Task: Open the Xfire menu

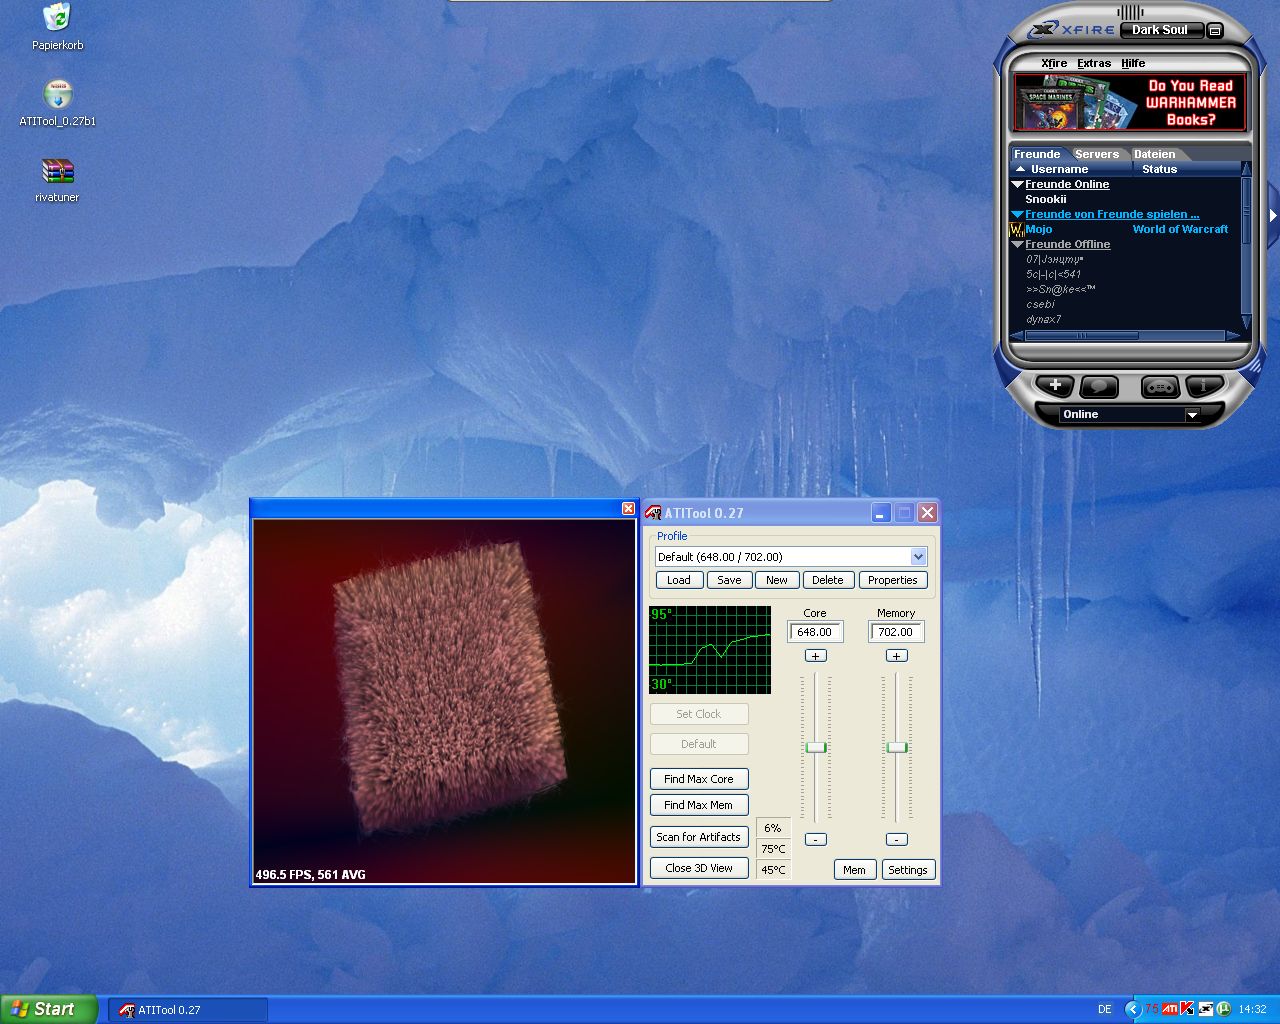Action: pyautogui.click(x=1054, y=63)
